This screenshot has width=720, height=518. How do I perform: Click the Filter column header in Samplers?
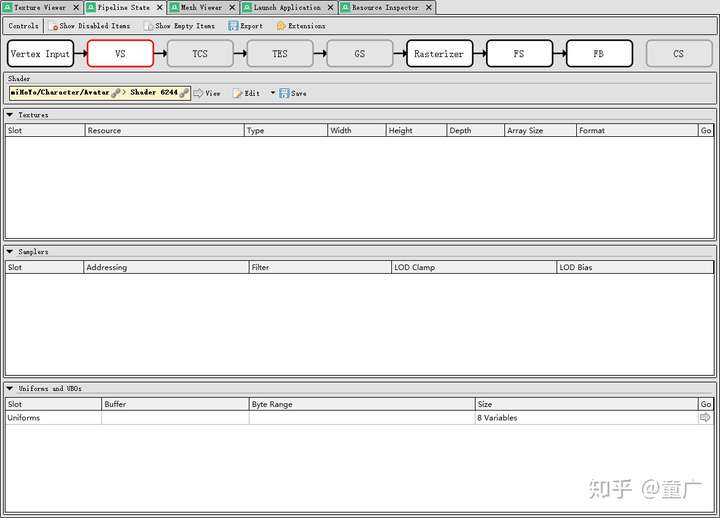(320, 267)
